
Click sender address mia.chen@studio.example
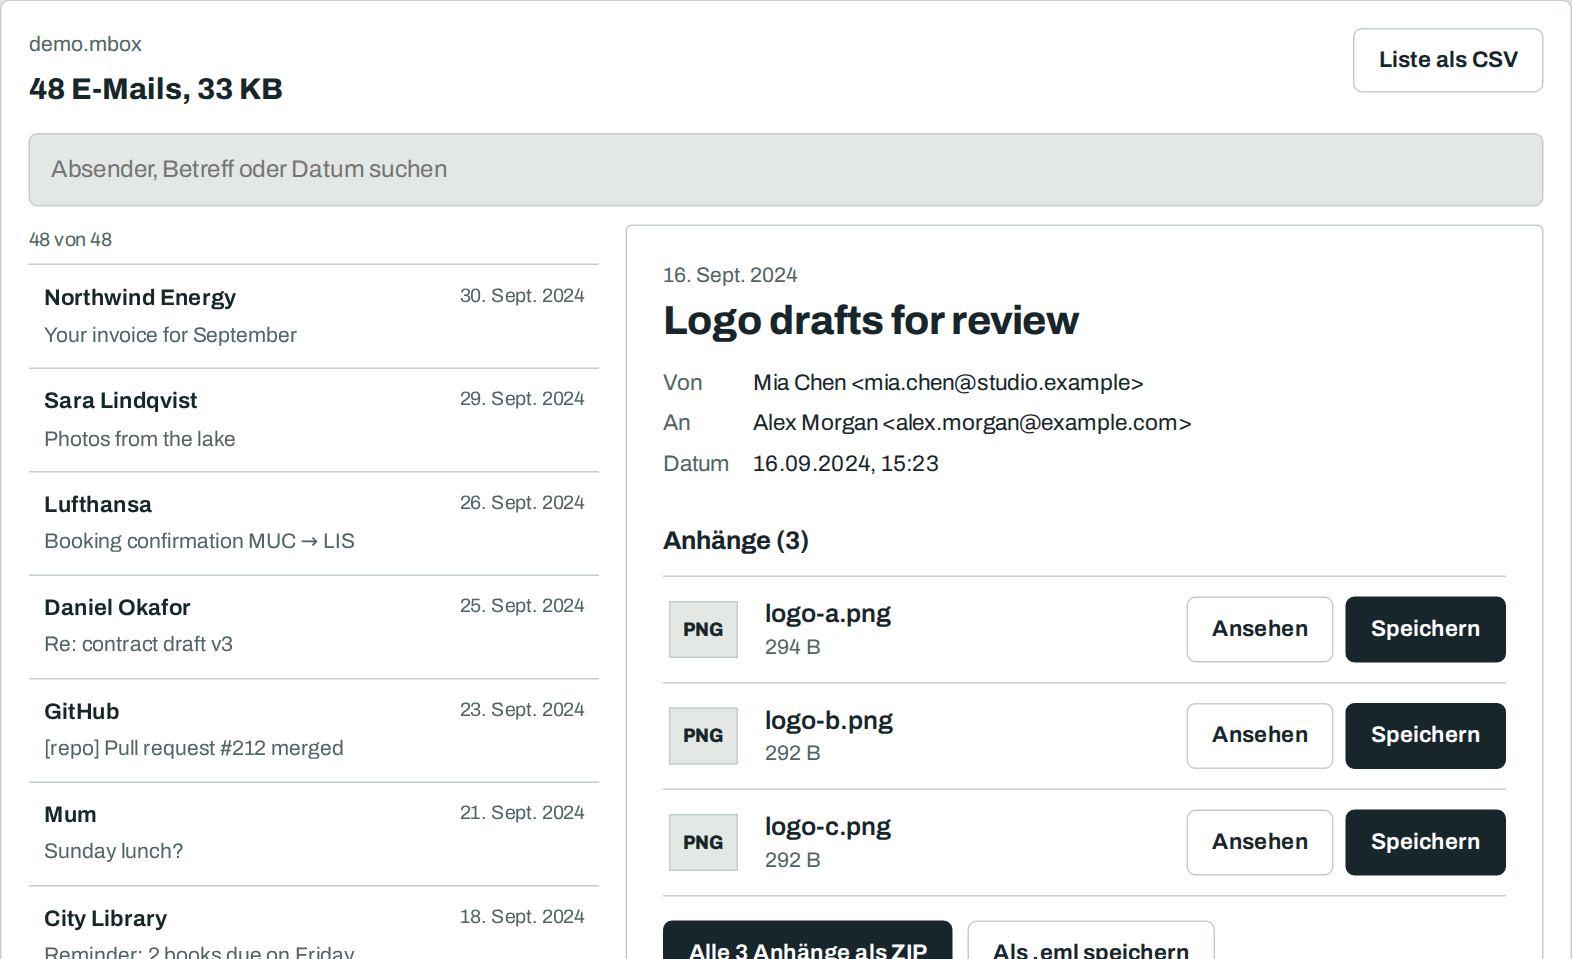(997, 383)
